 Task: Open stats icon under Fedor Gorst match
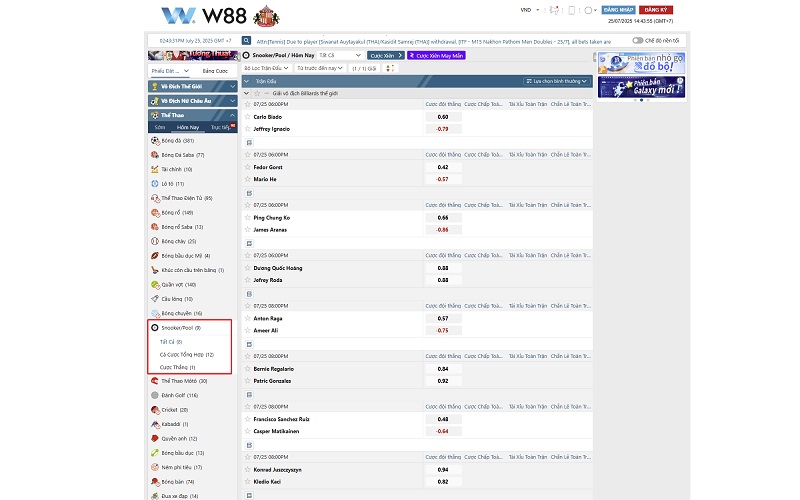[x=249, y=193]
